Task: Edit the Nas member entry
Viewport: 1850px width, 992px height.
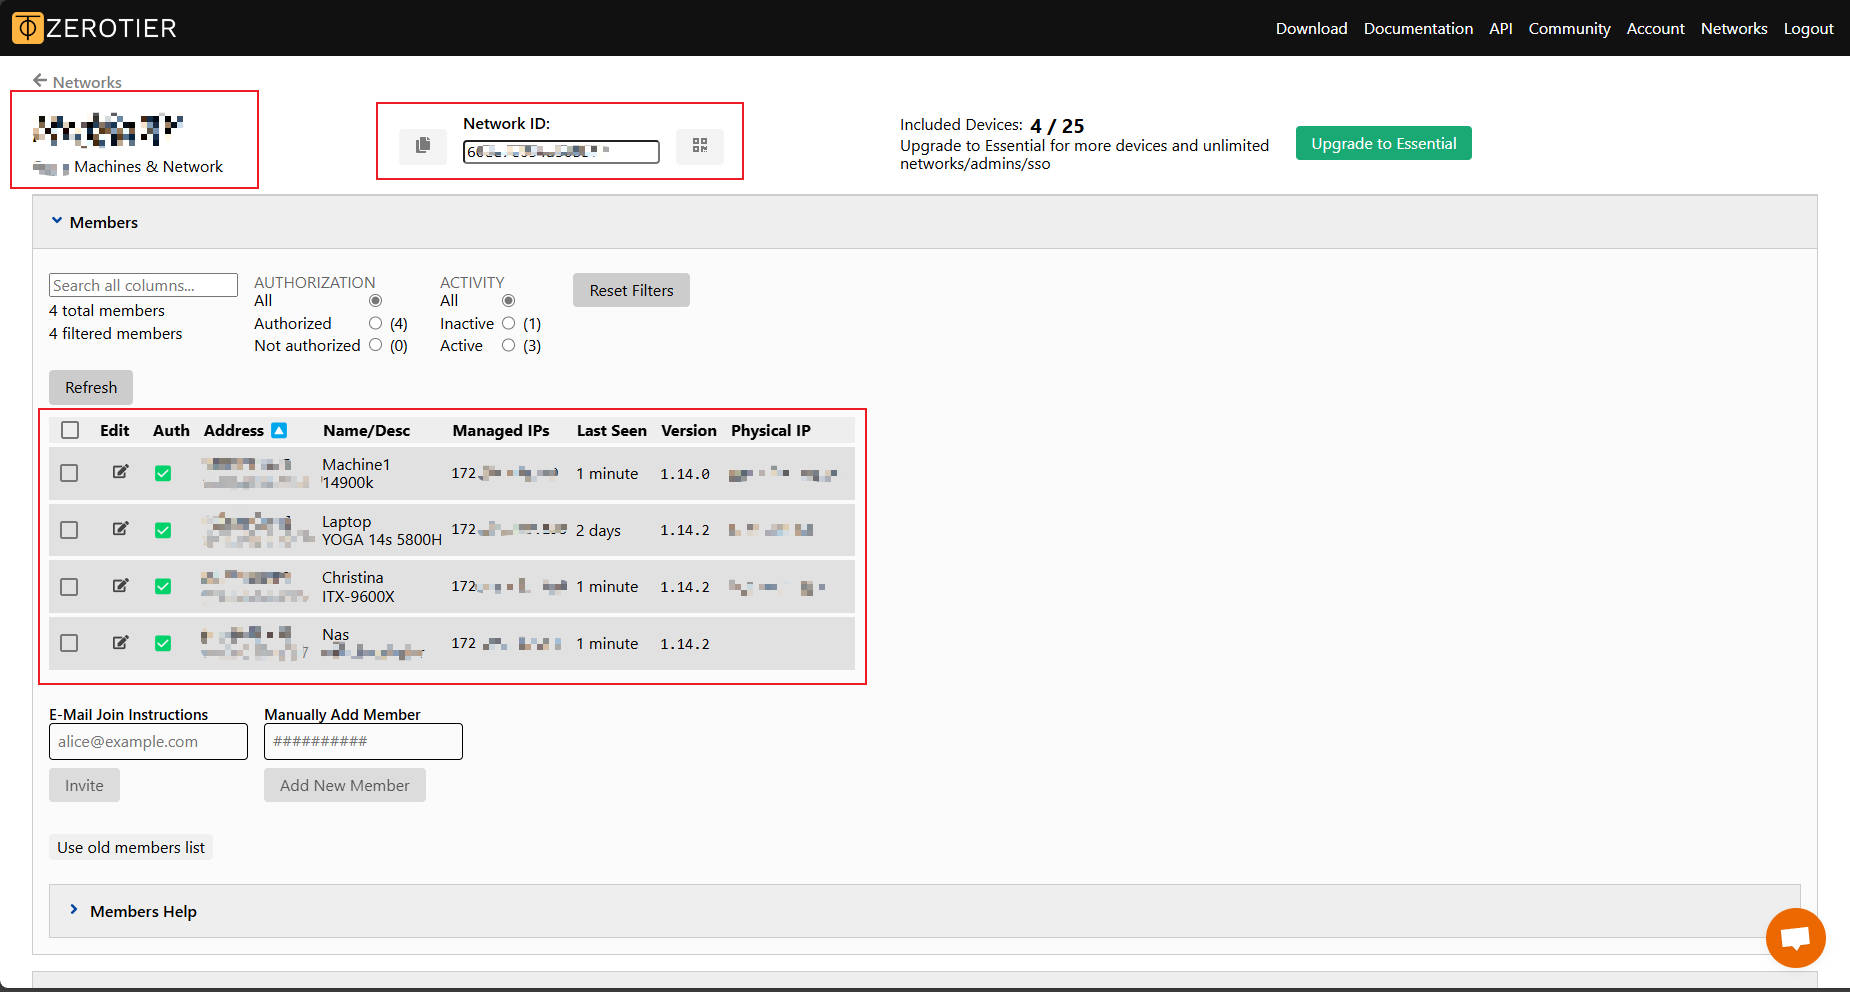Action: pos(120,643)
